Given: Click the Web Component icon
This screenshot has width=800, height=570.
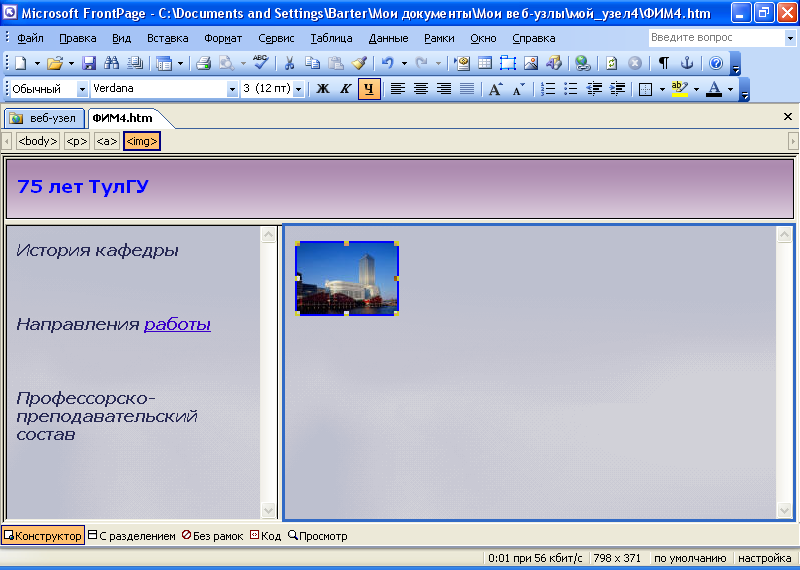Looking at the screenshot, I should (462, 63).
